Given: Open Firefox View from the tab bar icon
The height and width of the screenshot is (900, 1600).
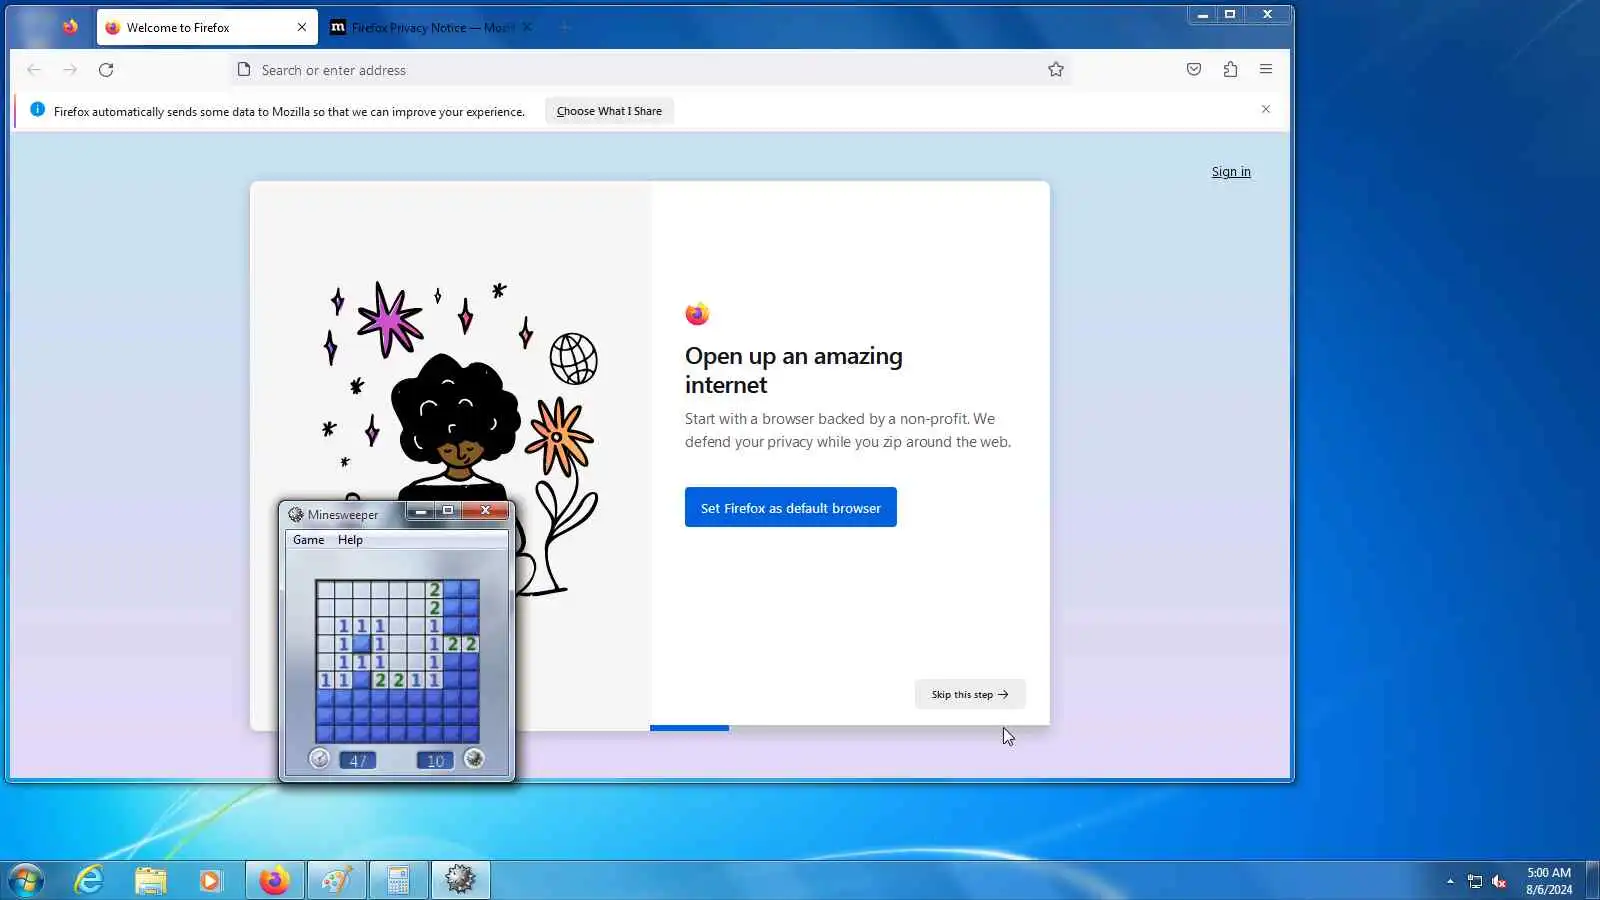Looking at the screenshot, I should point(70,27).
